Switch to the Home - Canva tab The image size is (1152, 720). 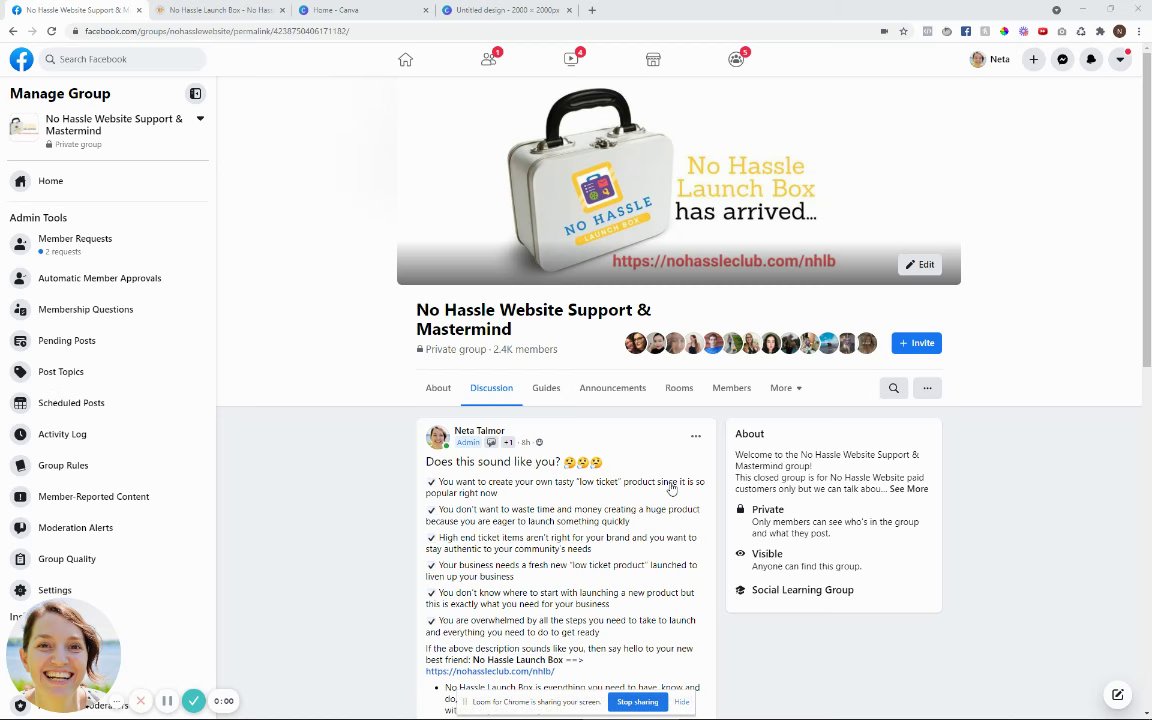click(x=363, y=10)
